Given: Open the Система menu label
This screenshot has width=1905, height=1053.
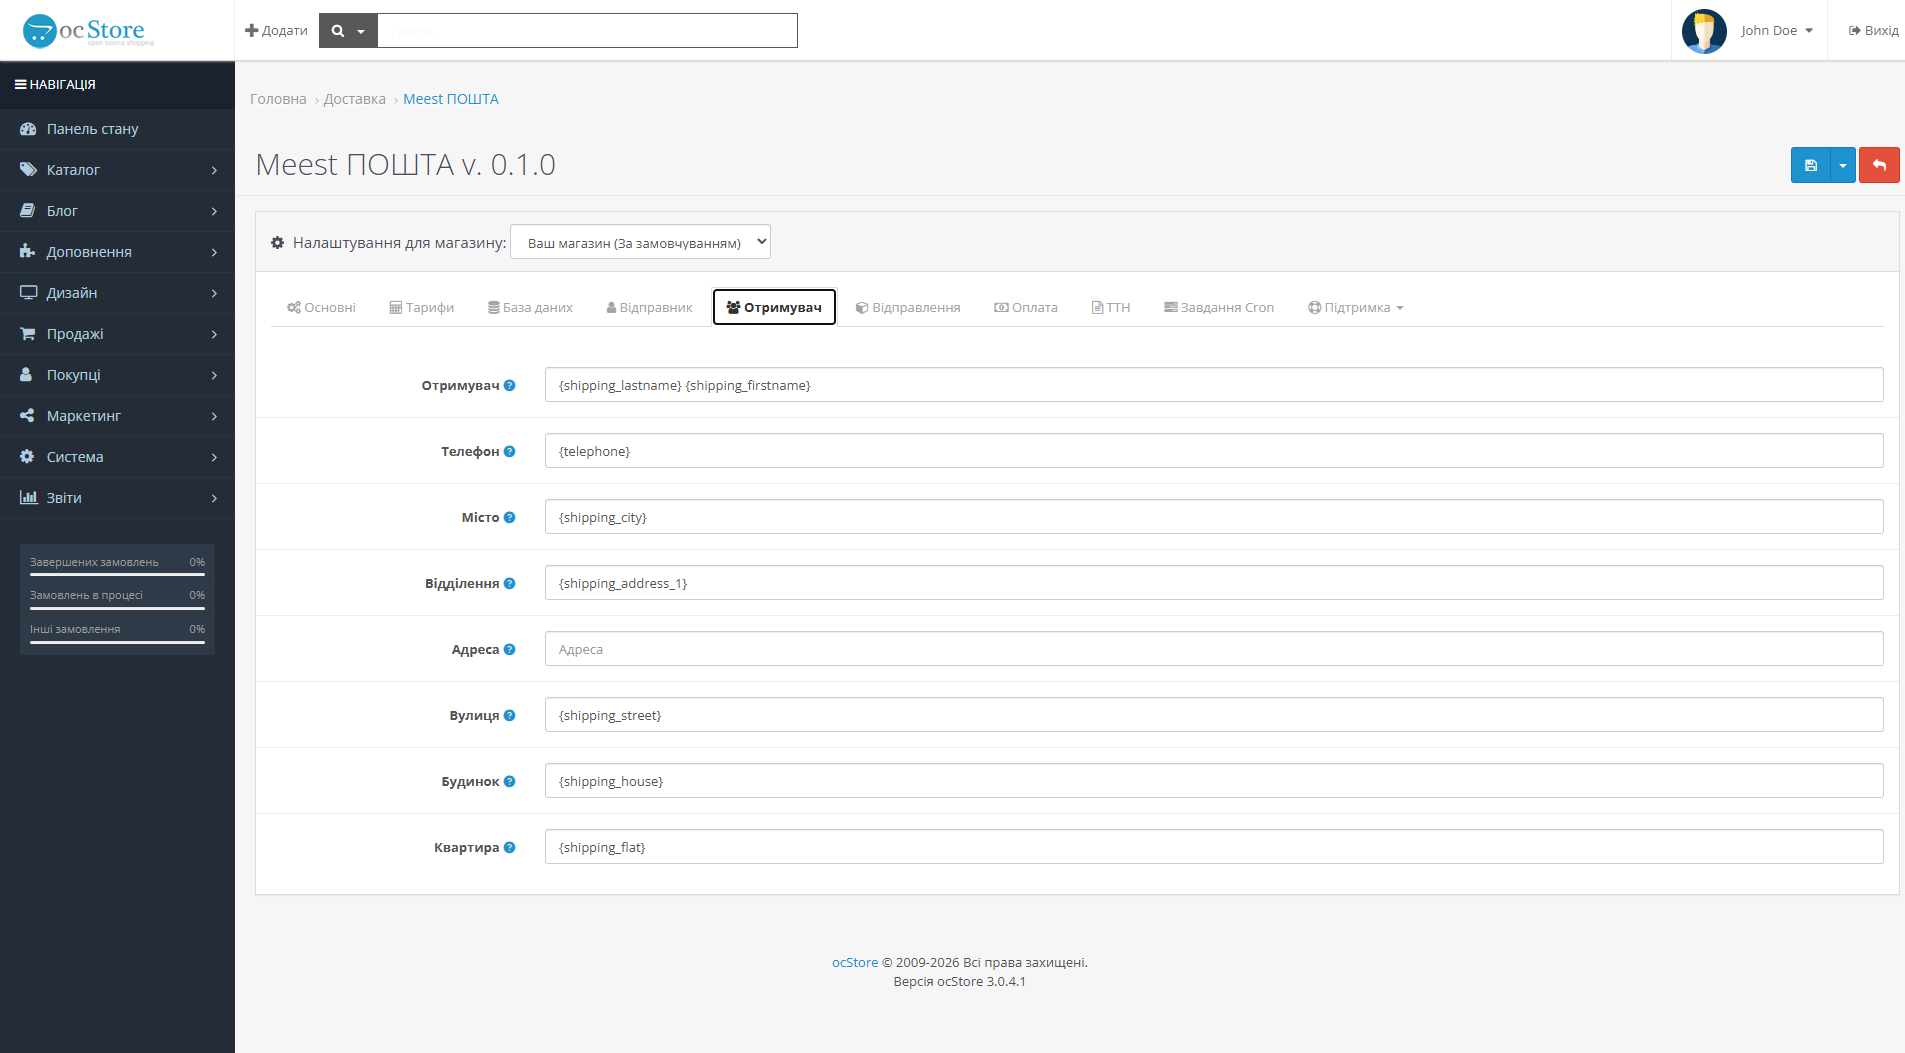Looking at the screenshot, I should [75, 457].
